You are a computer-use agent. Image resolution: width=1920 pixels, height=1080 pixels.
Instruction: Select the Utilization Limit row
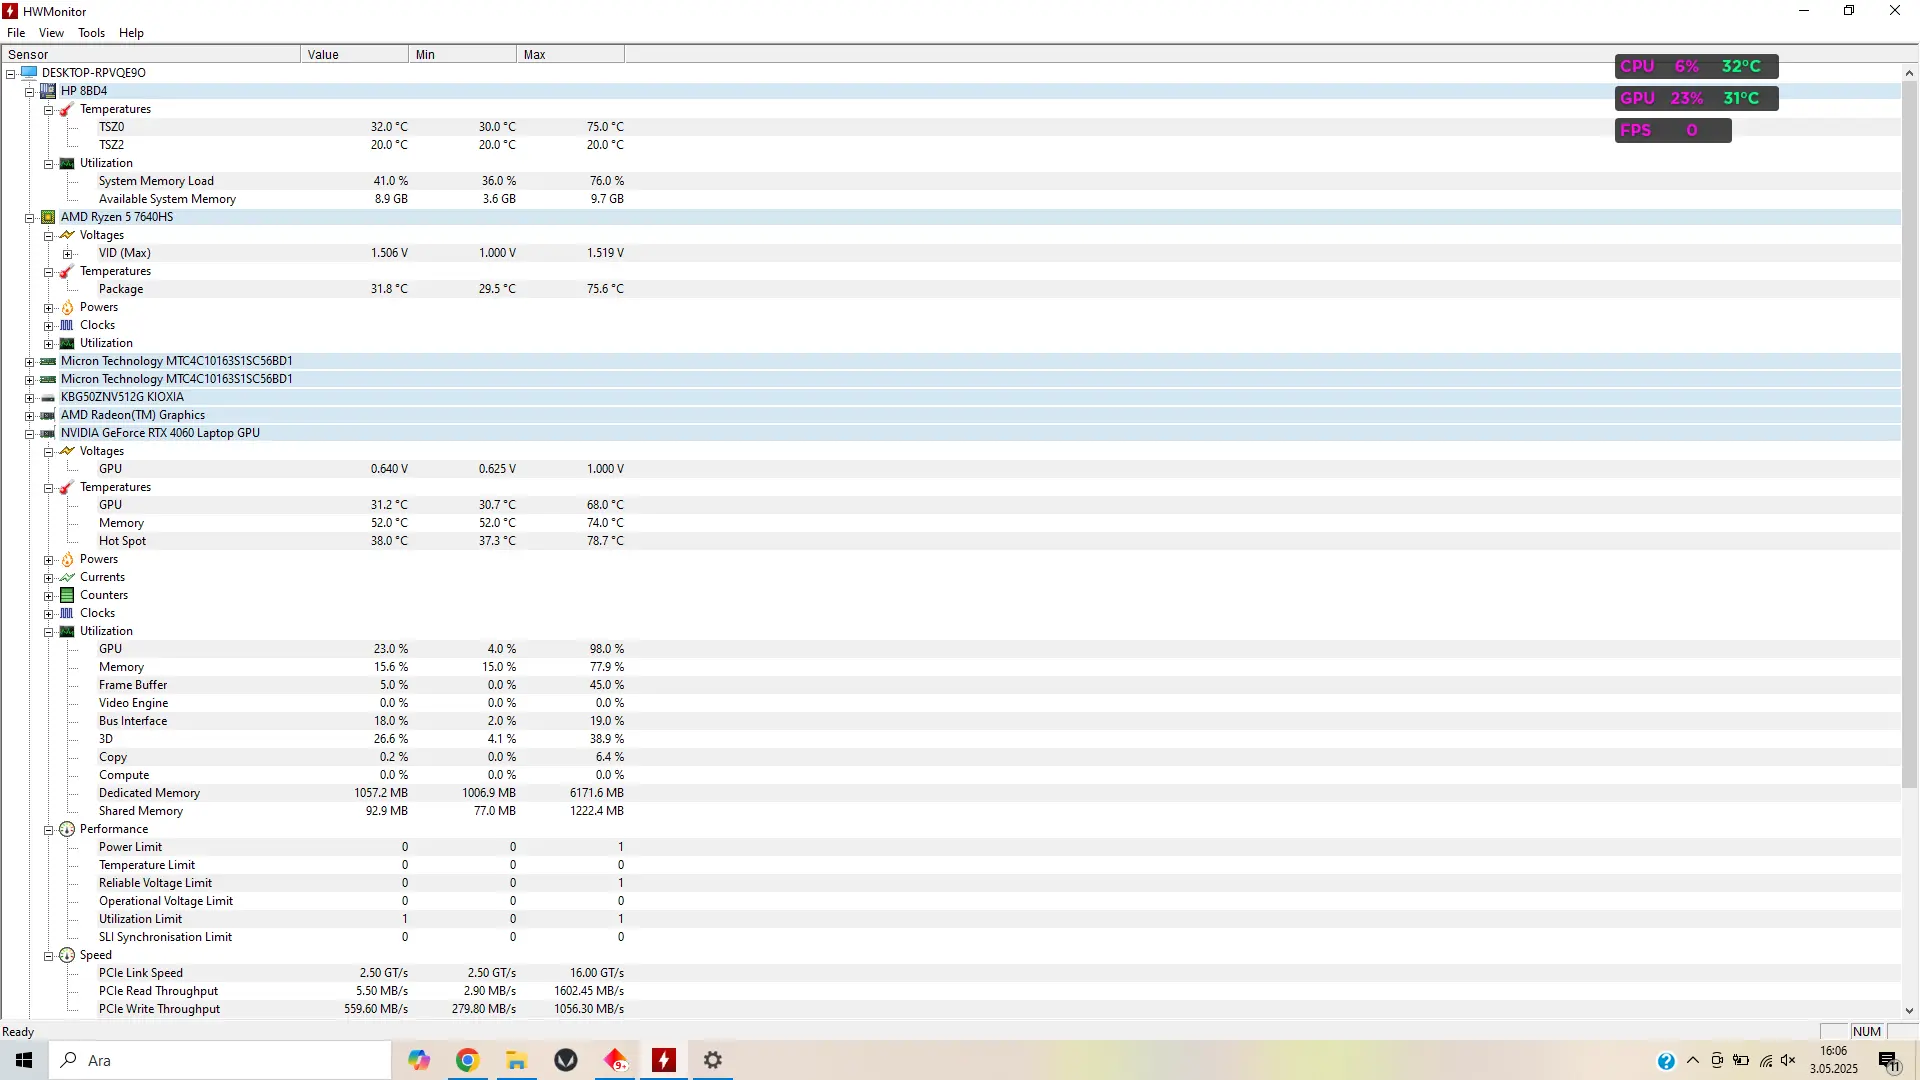[x=950, y=919]
